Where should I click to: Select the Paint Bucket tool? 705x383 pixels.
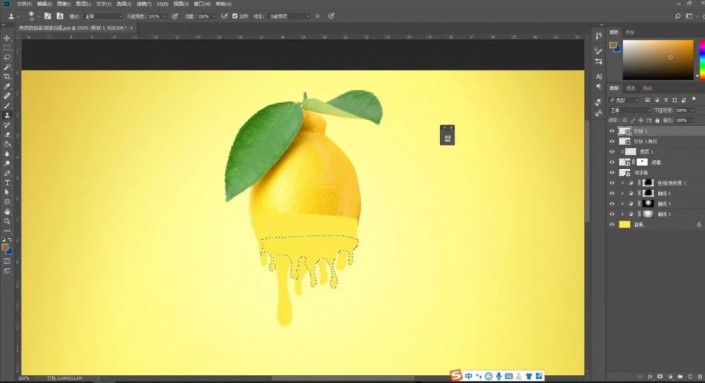(7, 144)
